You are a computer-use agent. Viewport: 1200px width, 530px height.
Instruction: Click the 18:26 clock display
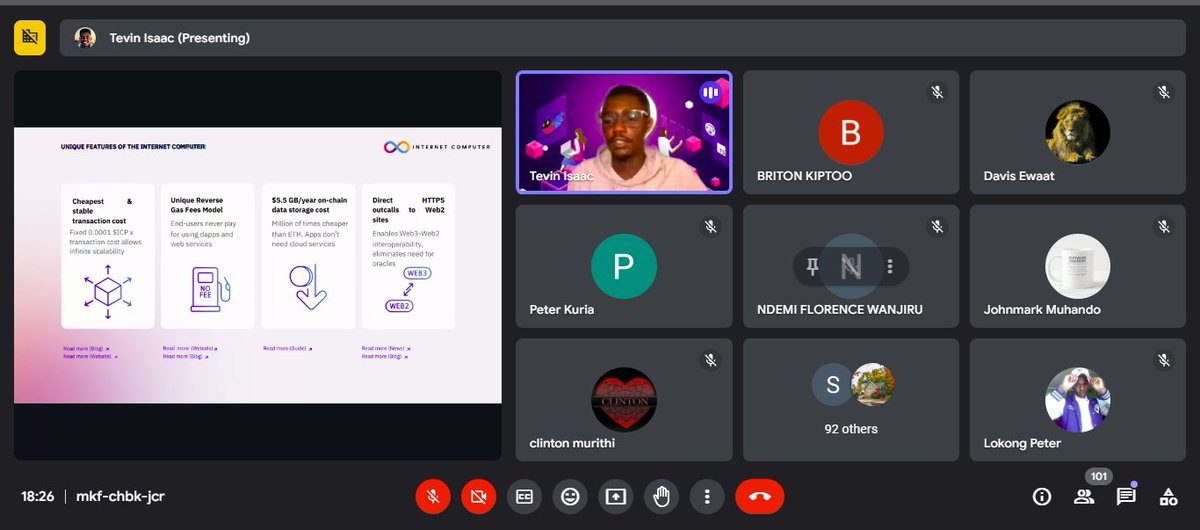38,496
